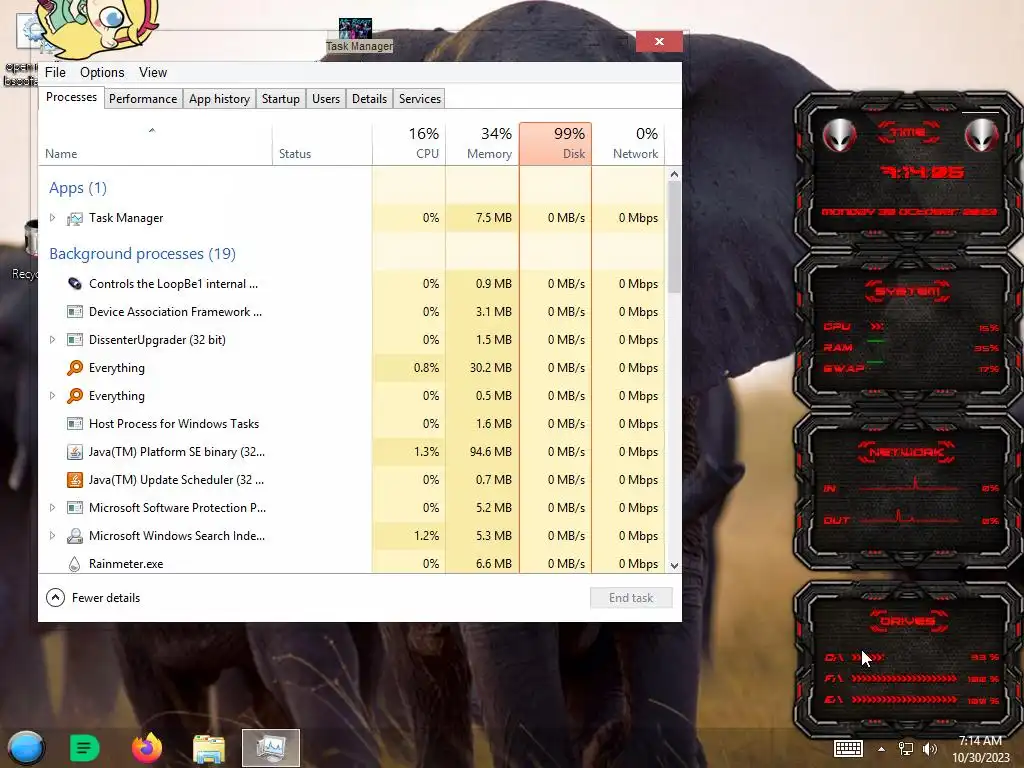Click the Rainmeter.exe droplet icon
The image size is (1024, 768).
[x=74, y=564]
